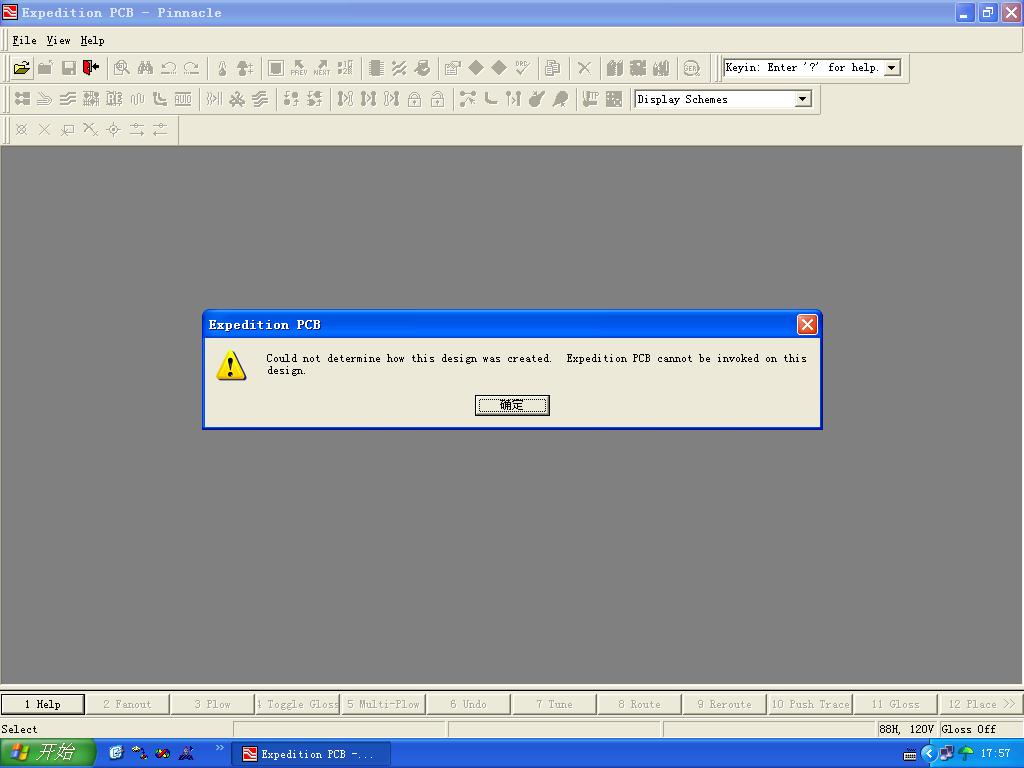Click the magnifier over document toolbar icon

point(121,67)
